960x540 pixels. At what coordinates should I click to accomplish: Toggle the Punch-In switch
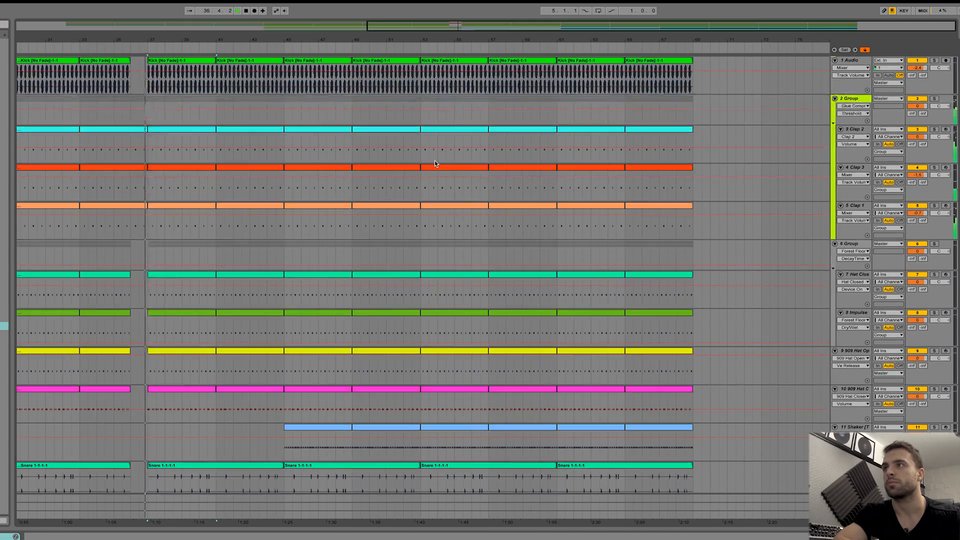[586, 10]
